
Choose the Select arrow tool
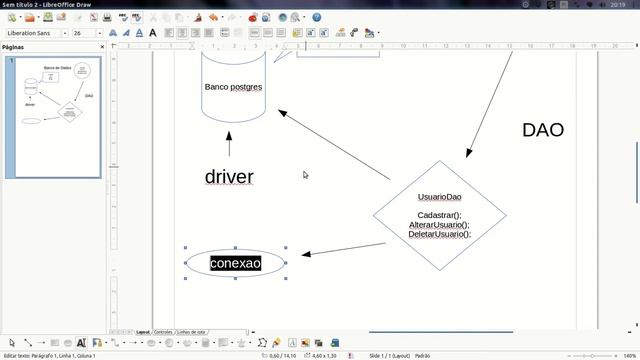coord(12,343)
